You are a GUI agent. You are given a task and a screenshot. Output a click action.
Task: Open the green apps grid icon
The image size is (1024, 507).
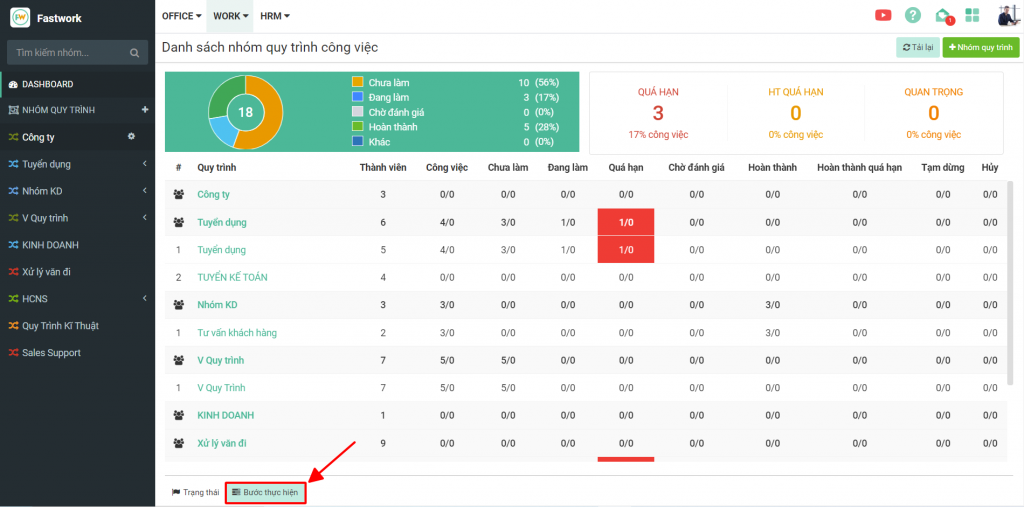click(972, 15)
